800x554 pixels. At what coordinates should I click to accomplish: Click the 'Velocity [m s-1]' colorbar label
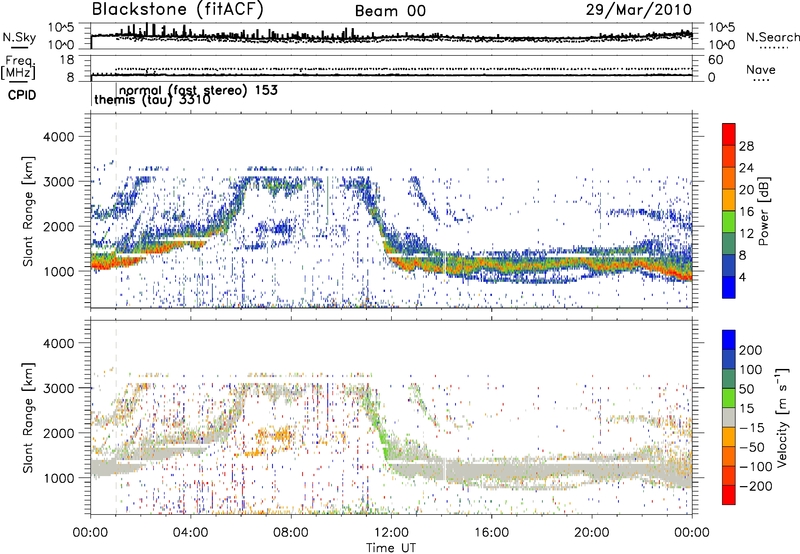click(781, 417)
